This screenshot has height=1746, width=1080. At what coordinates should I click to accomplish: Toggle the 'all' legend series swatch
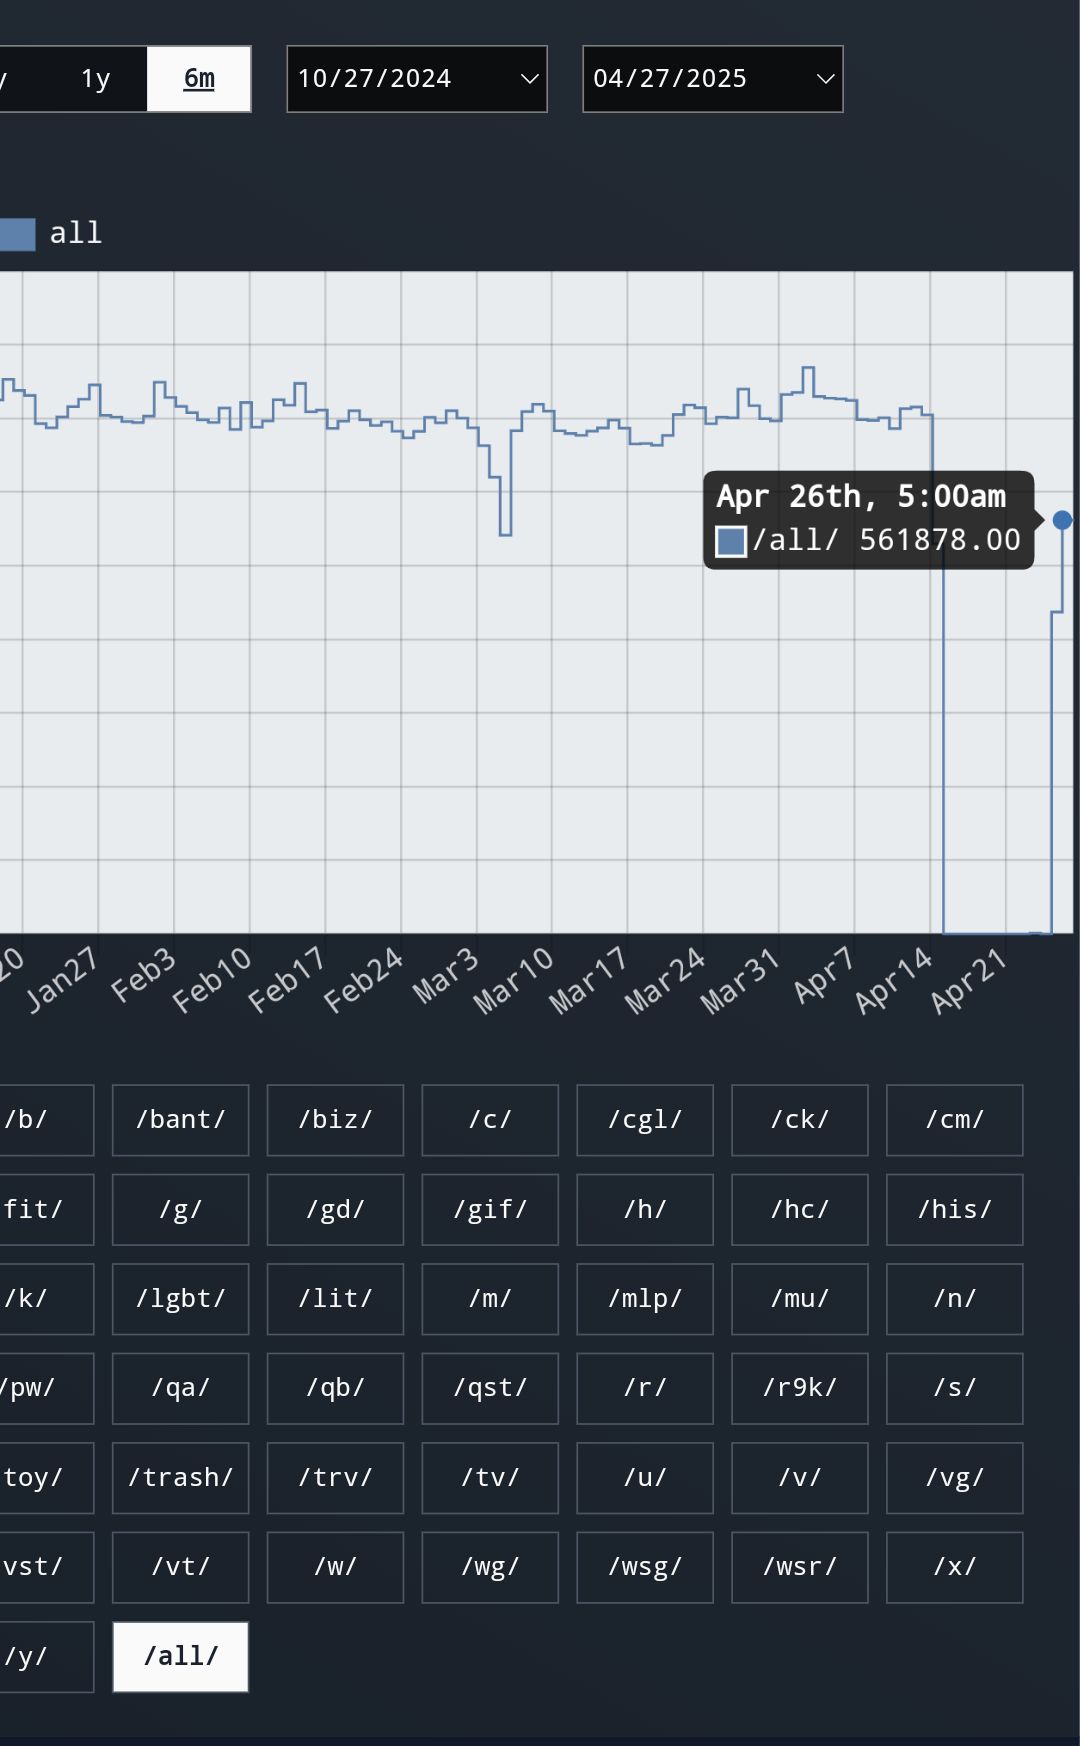point(18,234)
